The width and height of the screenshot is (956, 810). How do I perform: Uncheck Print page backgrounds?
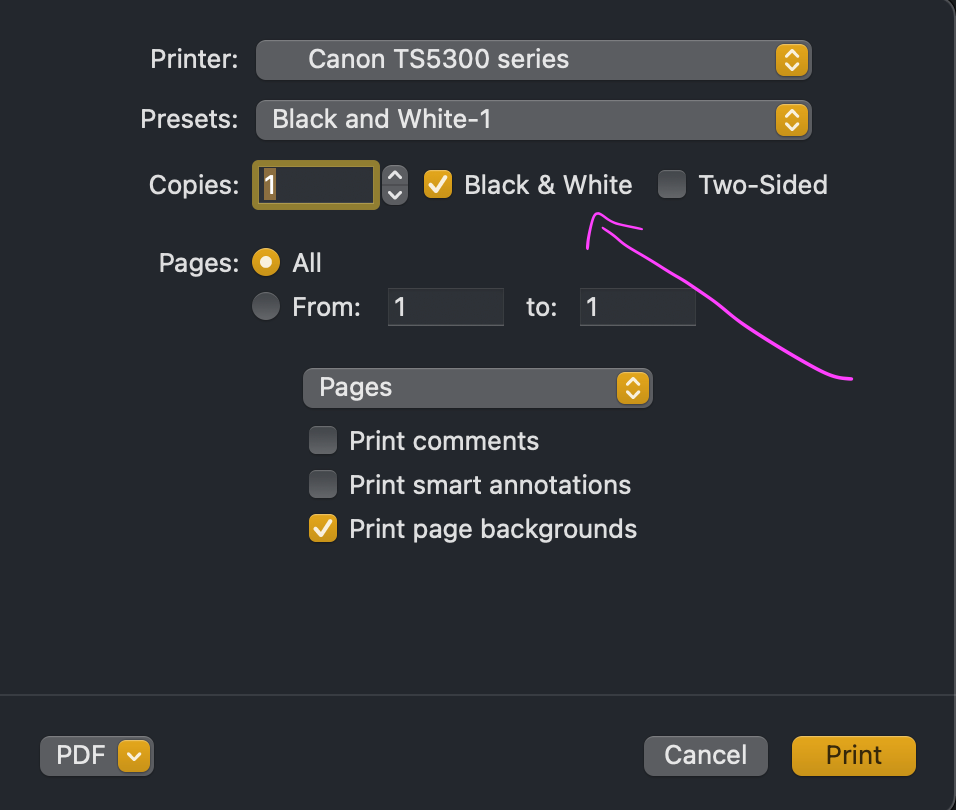pyautogui.click(x=323, y=528)
